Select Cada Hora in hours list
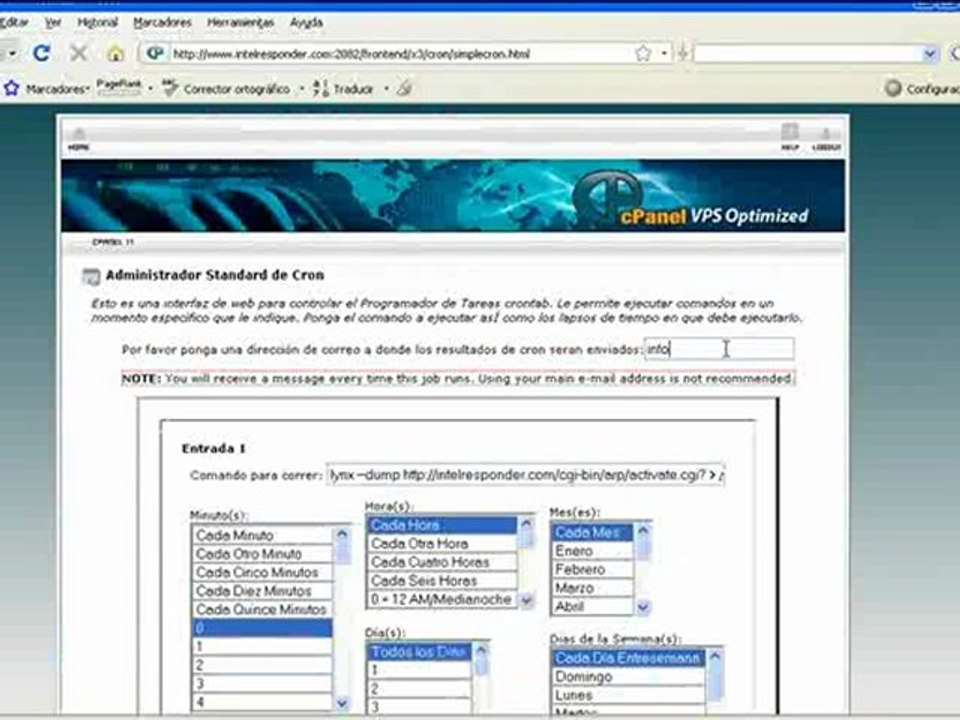 tap(442, 525)
